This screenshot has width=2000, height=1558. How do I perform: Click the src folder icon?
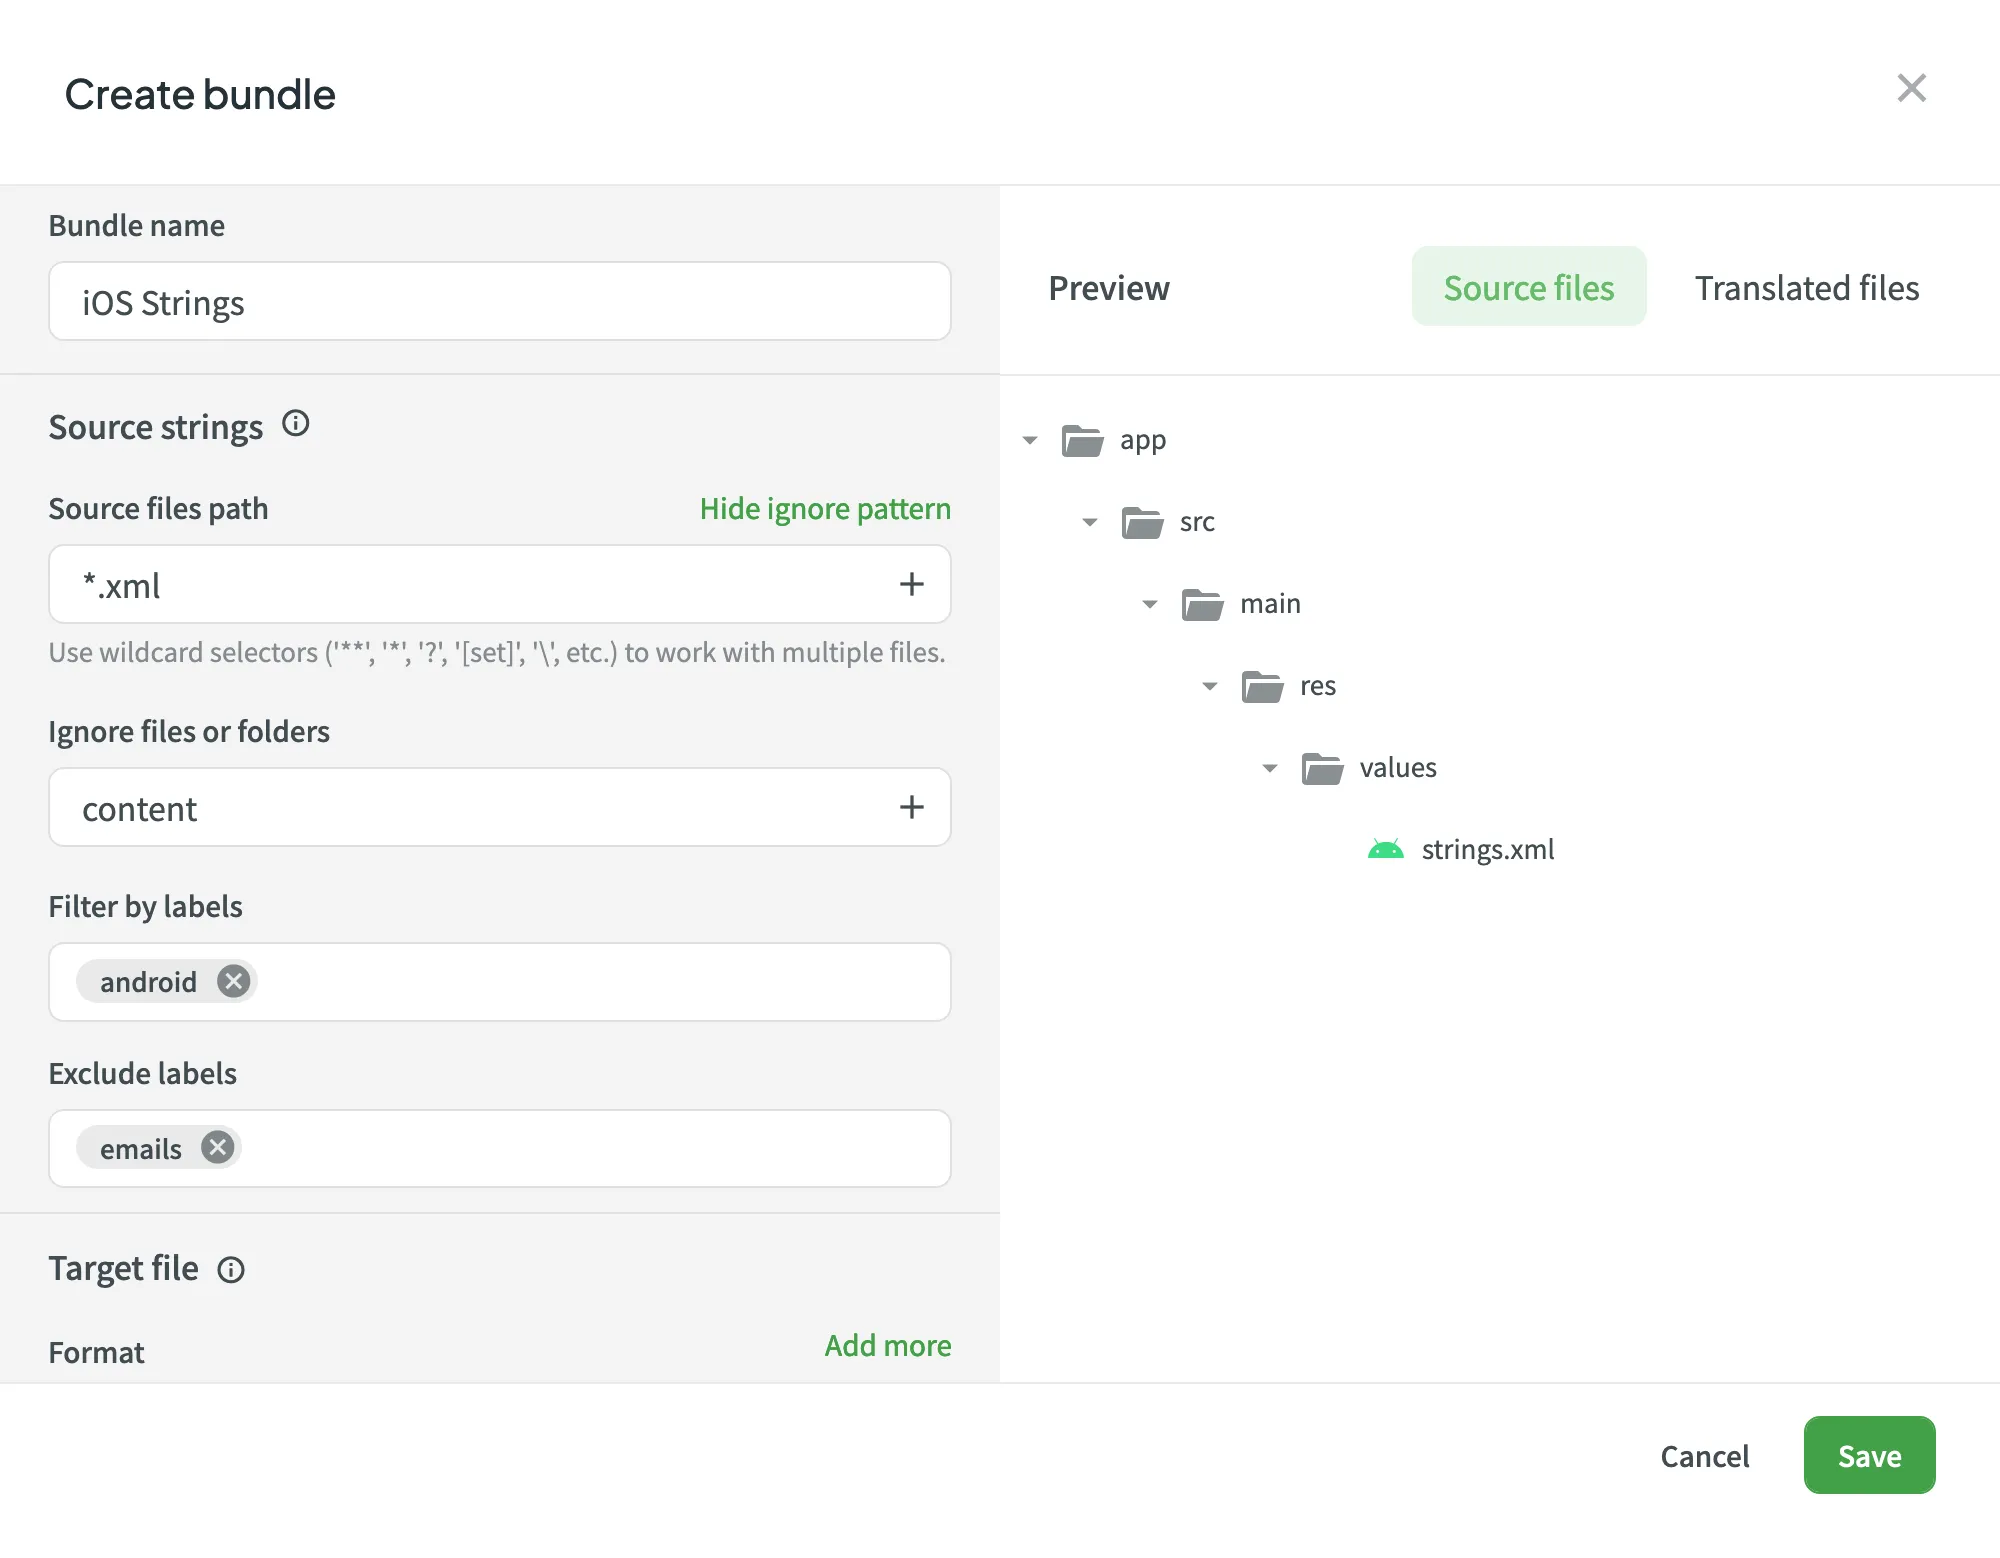tap(1140, 522)
